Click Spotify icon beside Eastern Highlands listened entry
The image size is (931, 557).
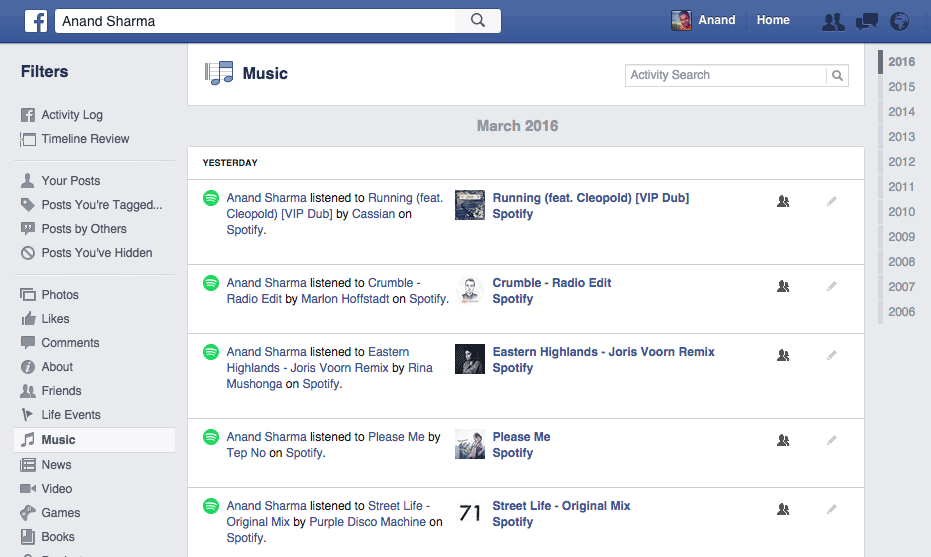click(x=211, y=352)
